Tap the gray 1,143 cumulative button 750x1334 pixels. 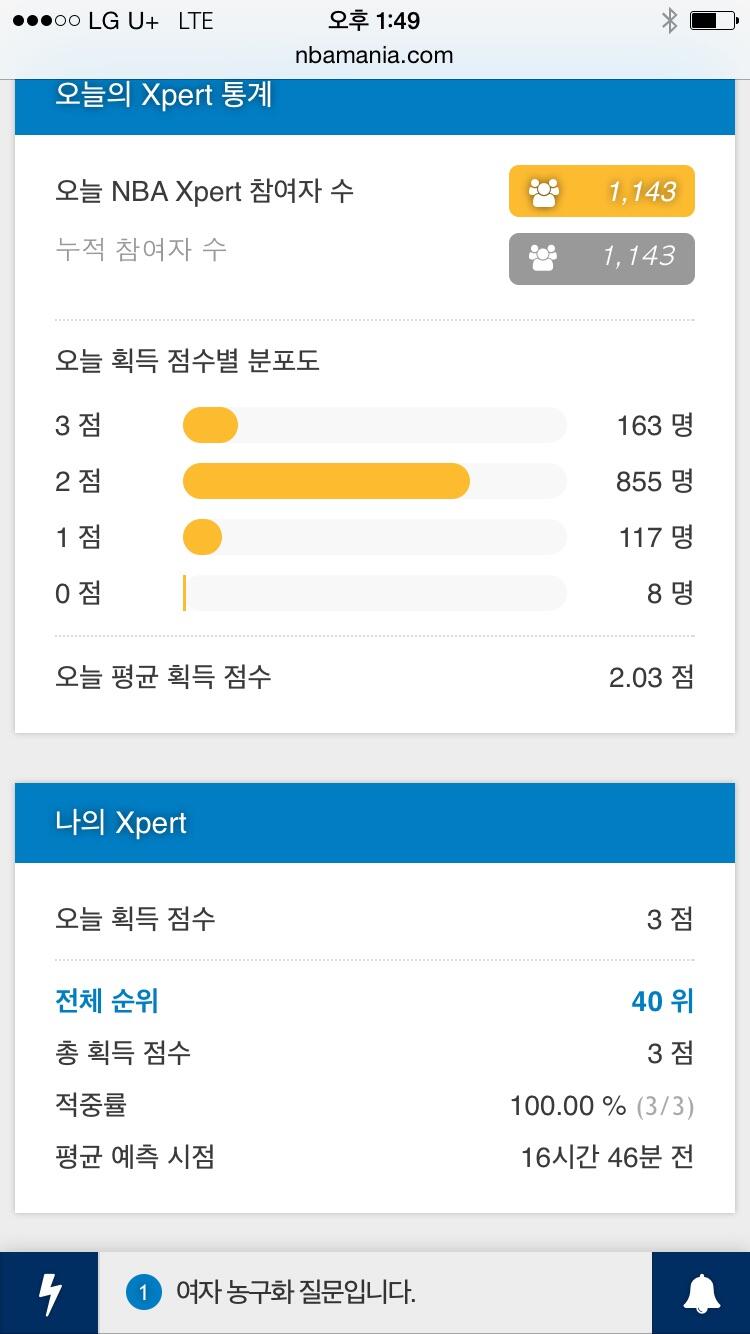(602, 258)
